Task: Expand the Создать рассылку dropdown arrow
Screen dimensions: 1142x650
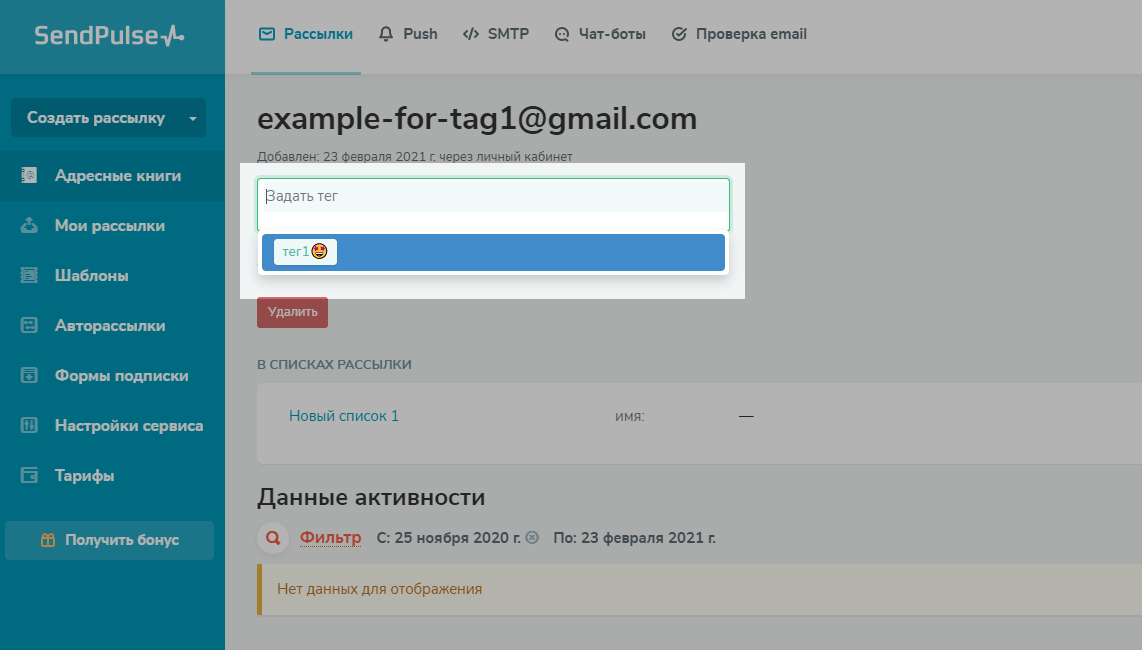Action: point(192,118)
